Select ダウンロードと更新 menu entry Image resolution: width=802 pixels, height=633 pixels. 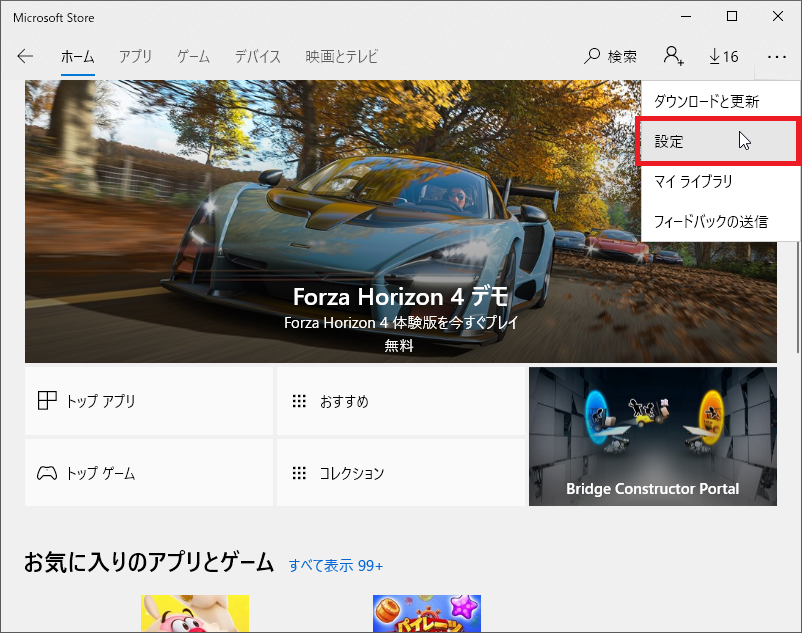click(x=706, y=102)
